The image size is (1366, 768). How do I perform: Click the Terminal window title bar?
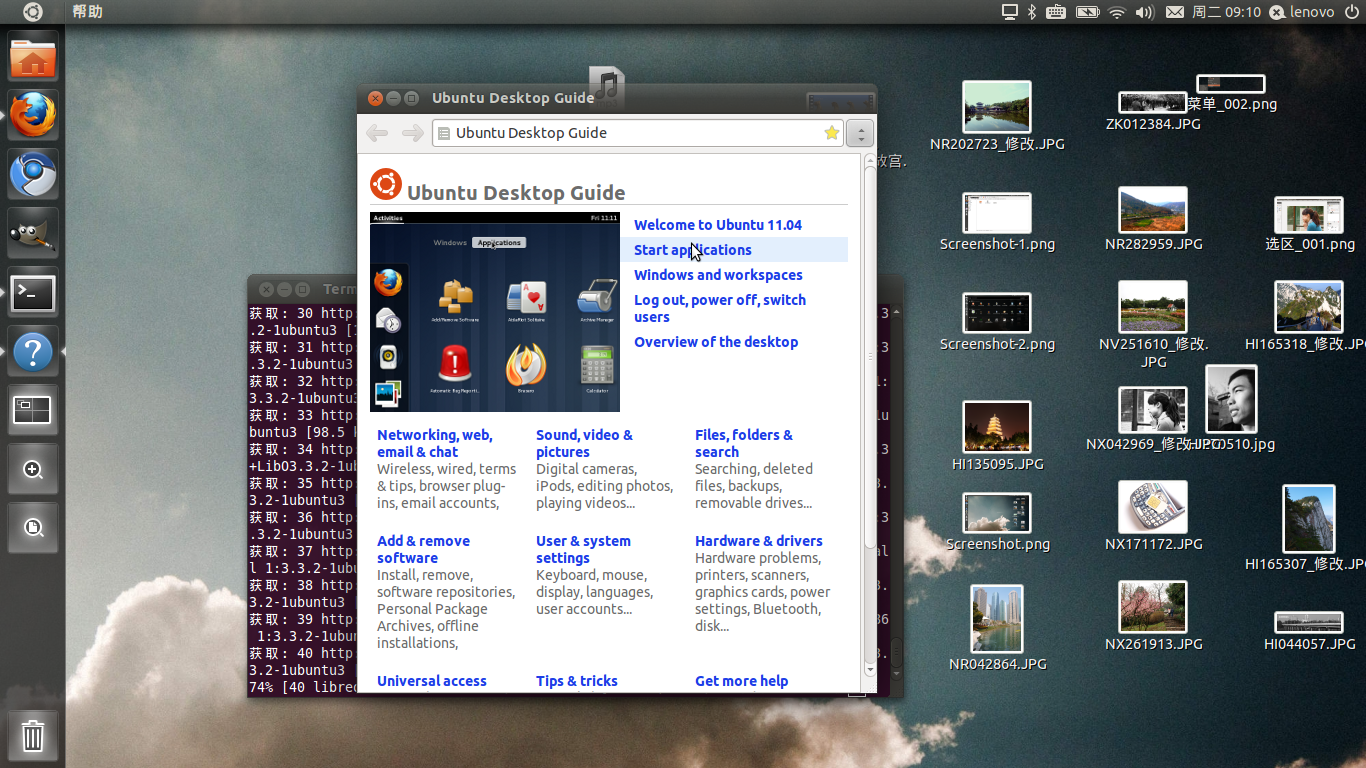(x=302, y=289)
